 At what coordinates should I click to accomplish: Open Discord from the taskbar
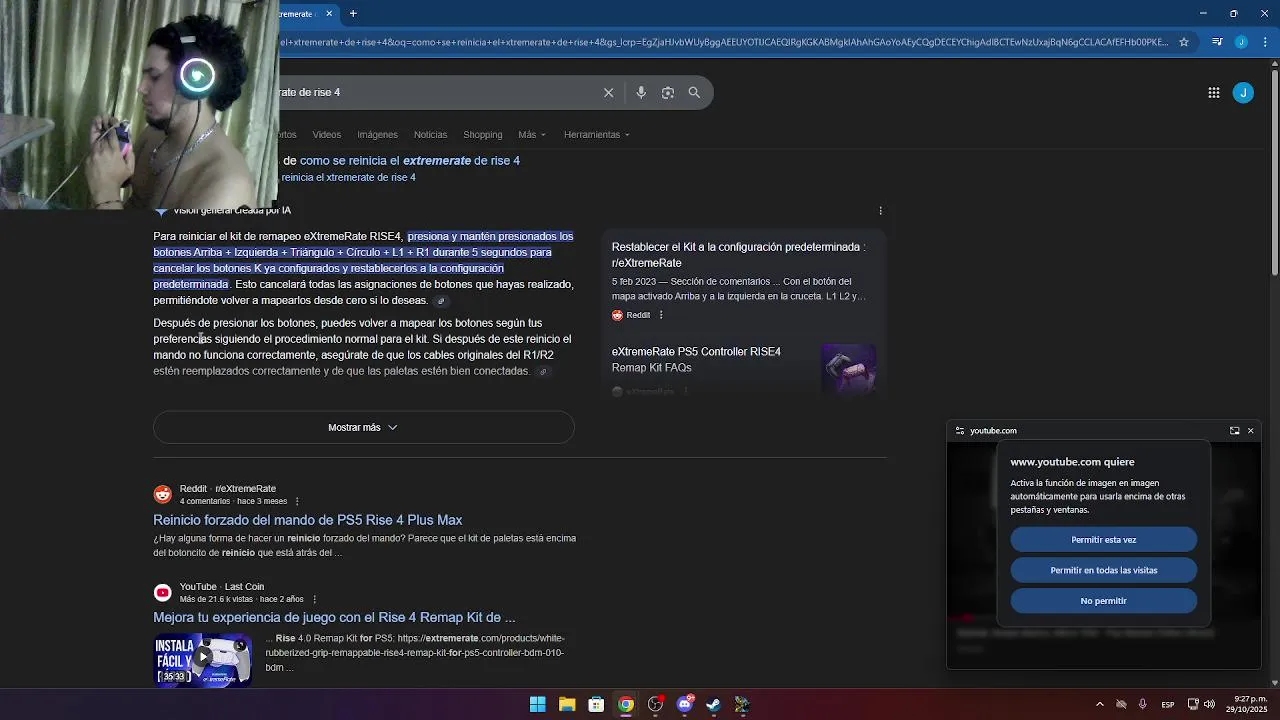(x=684, y=704)
